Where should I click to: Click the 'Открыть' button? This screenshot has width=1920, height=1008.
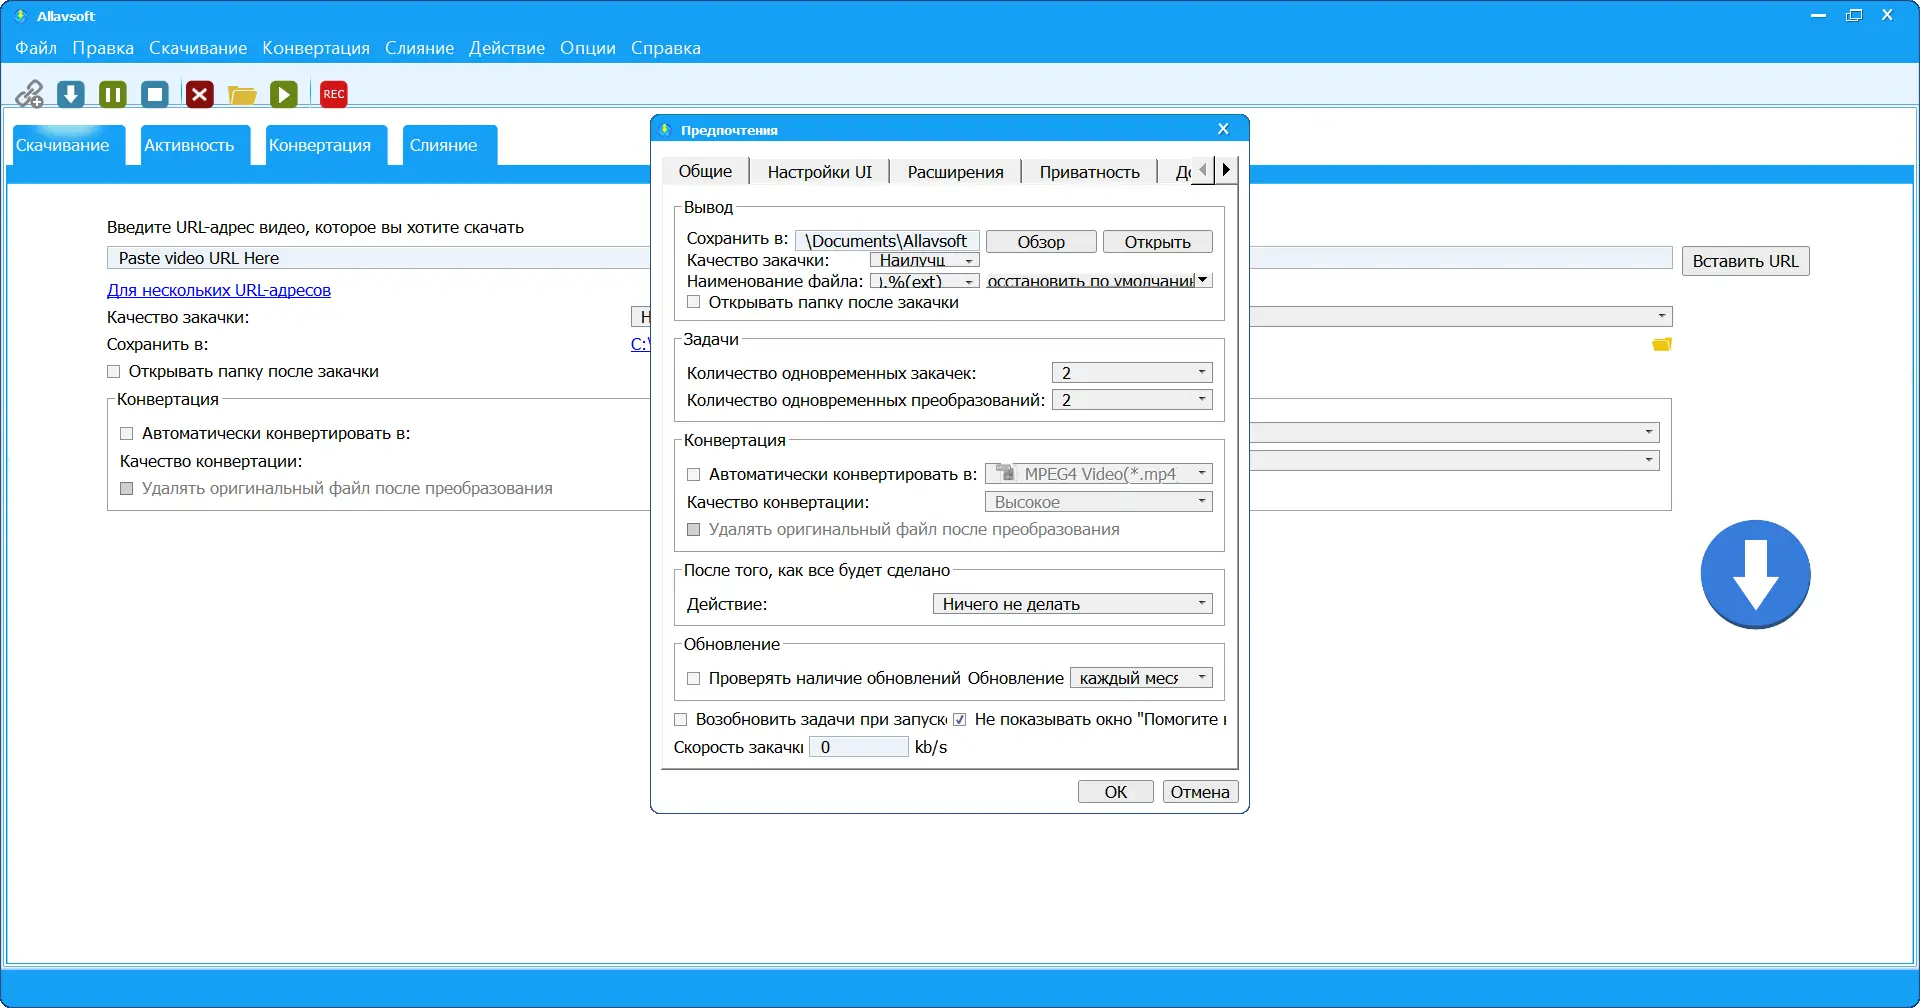tap(1158, 242)
